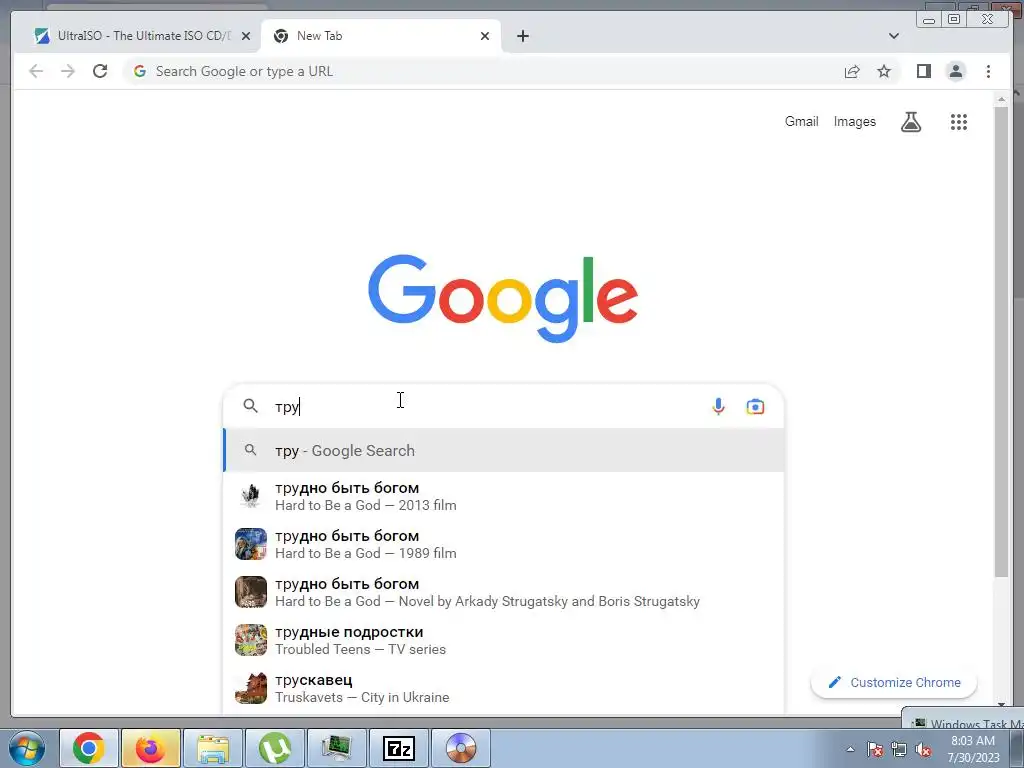Go back with the browser back arrow

pyautogui.click(x=36, y=71)
